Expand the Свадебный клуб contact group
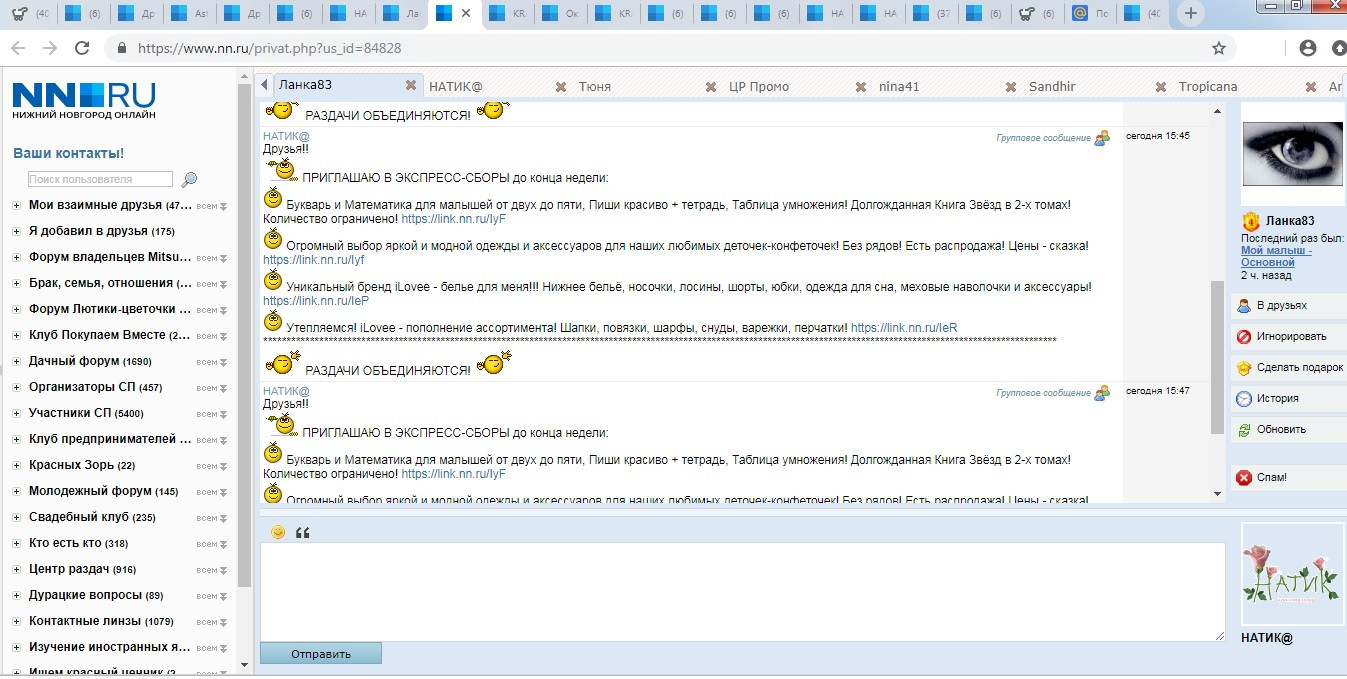1347x679 pixels. click(x=16, y=518)
